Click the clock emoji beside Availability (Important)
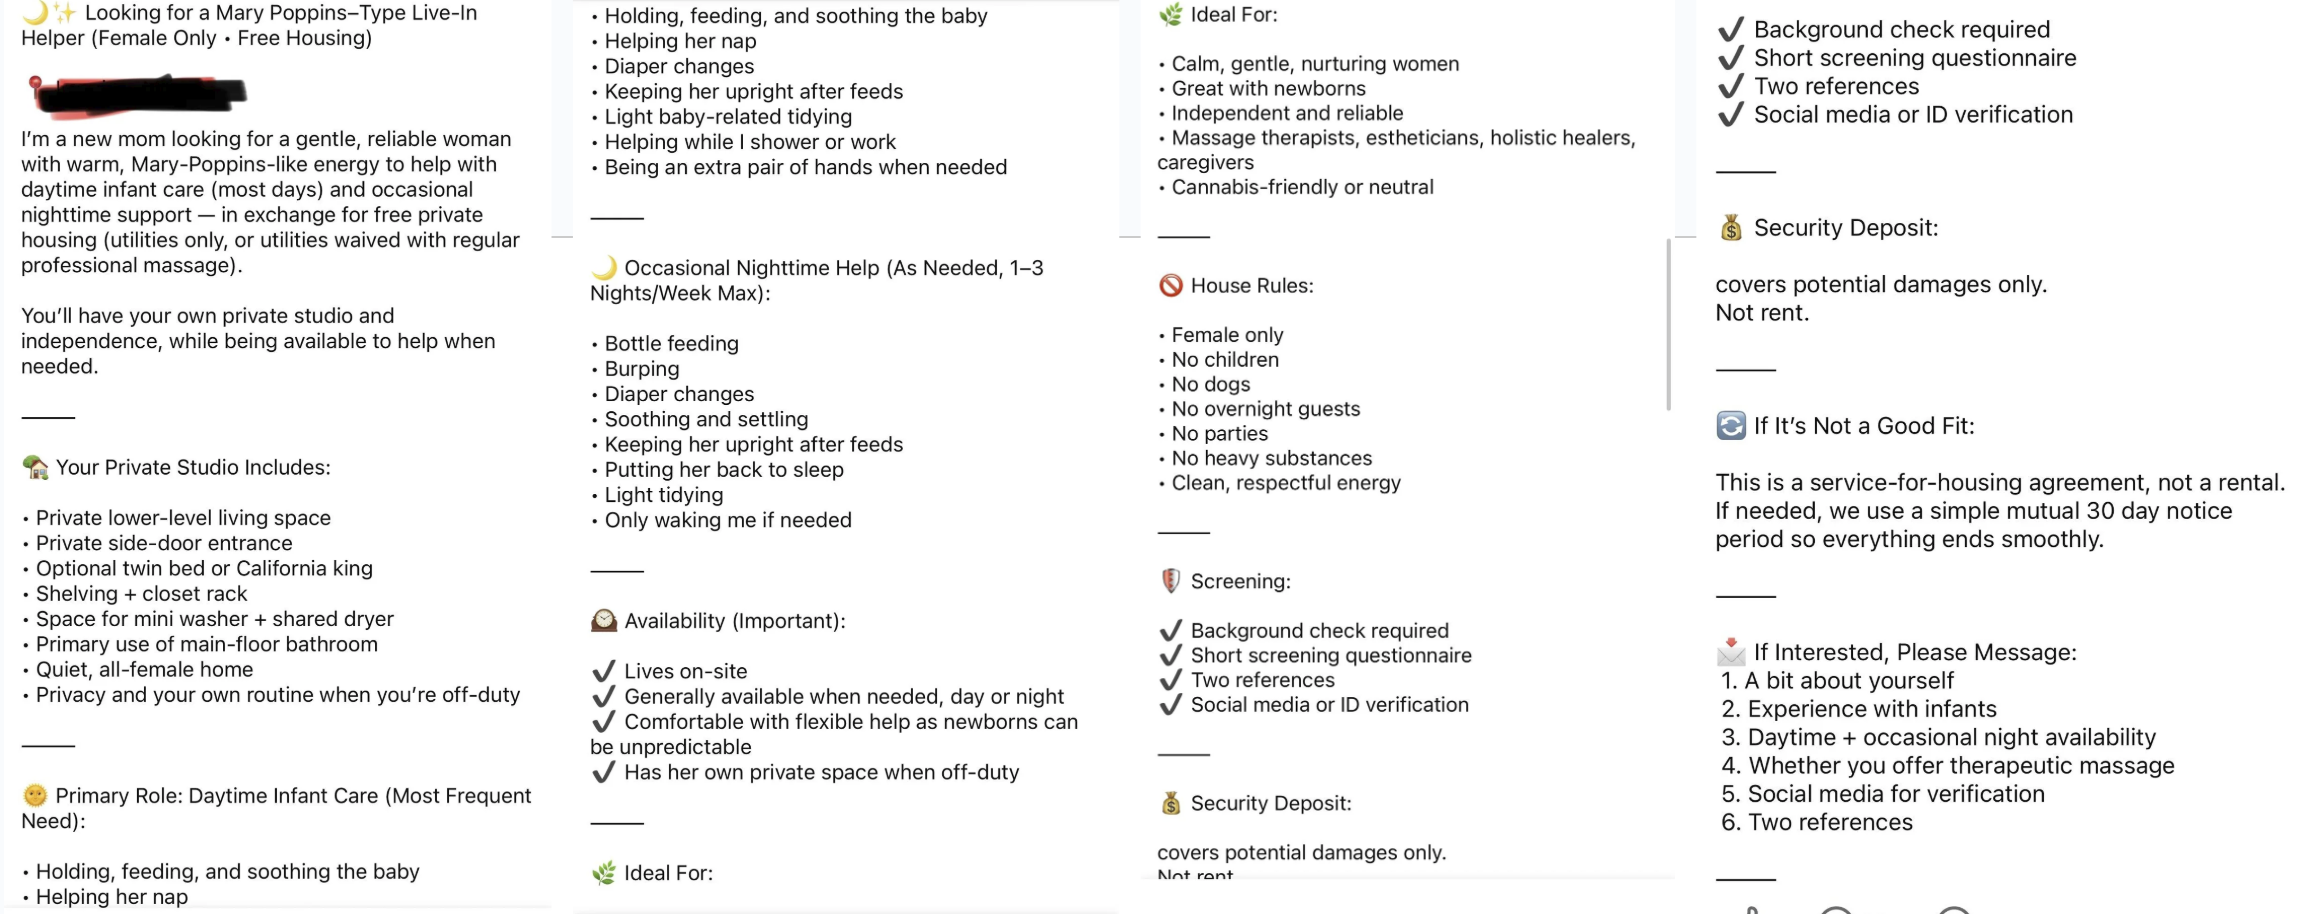The image size is (2302, 914). 604,621
